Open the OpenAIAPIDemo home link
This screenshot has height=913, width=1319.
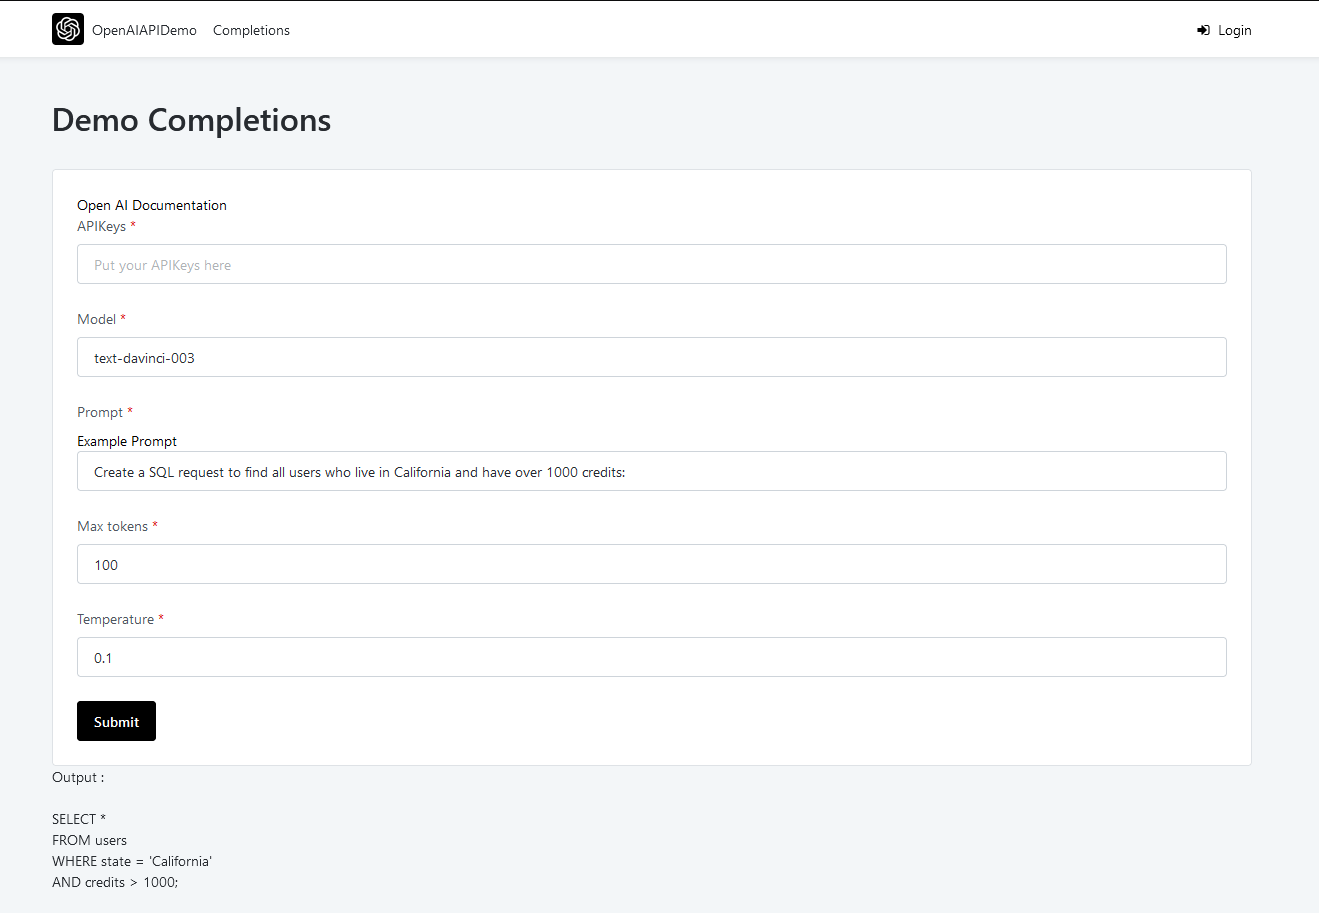coord(144,30)
